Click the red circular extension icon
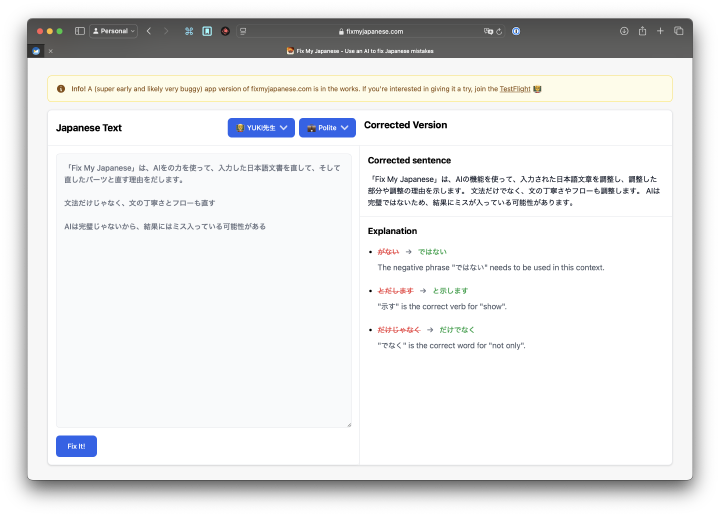 coord(225,31)
